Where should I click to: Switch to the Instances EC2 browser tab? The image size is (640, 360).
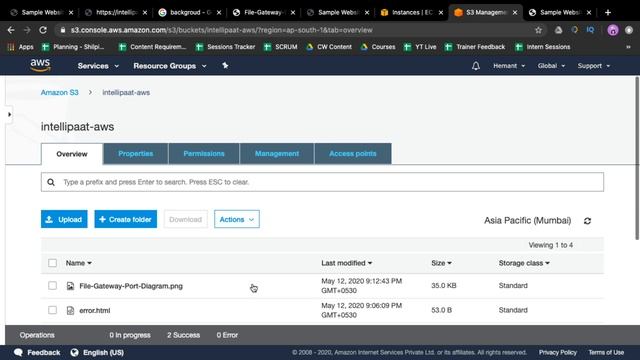coord(411,13)
